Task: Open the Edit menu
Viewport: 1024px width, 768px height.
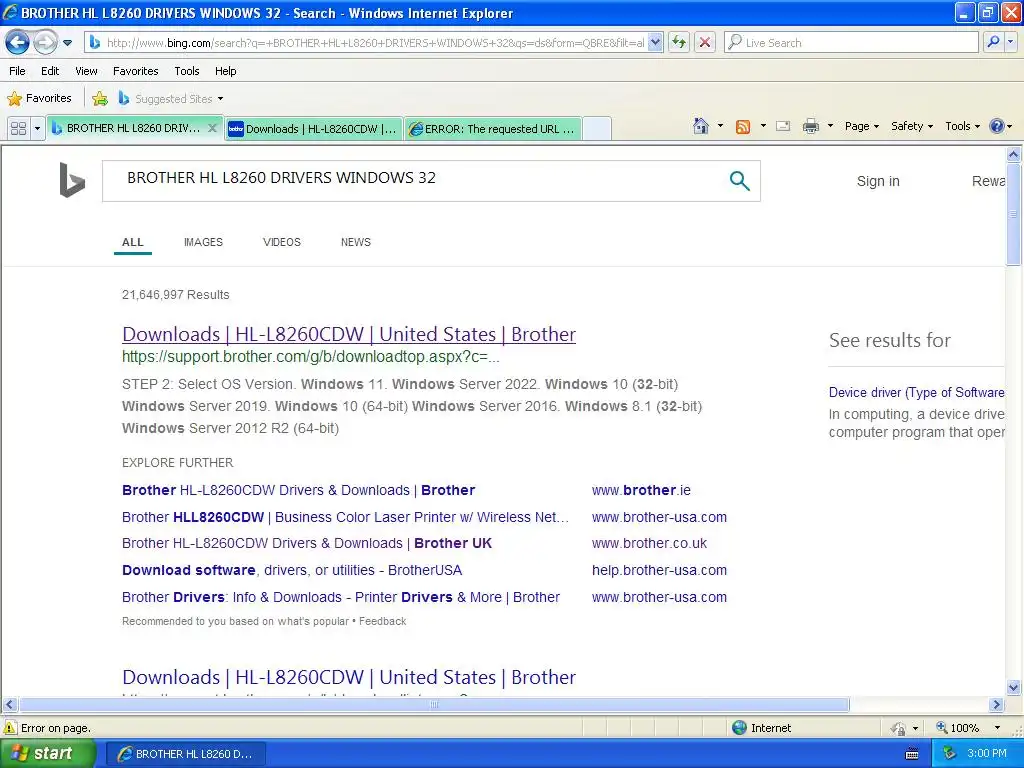Action: coord(50,71)
